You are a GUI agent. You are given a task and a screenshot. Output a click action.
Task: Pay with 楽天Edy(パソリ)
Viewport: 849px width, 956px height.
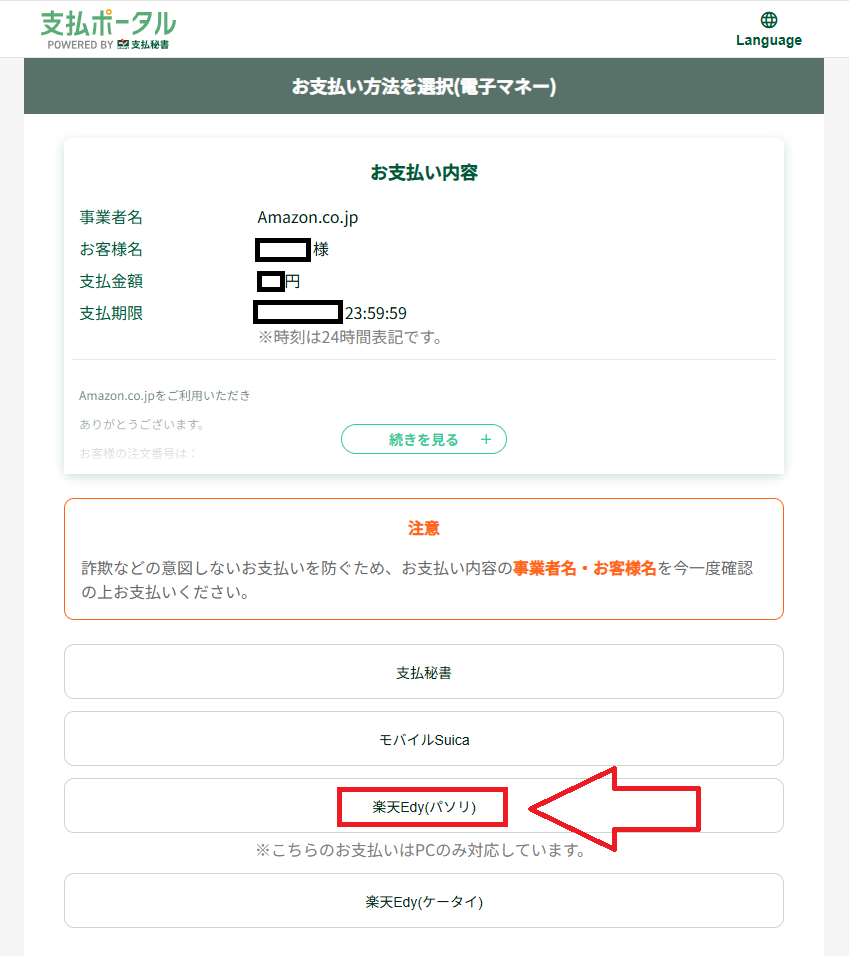pyautogui.click(x=423, y=806)
